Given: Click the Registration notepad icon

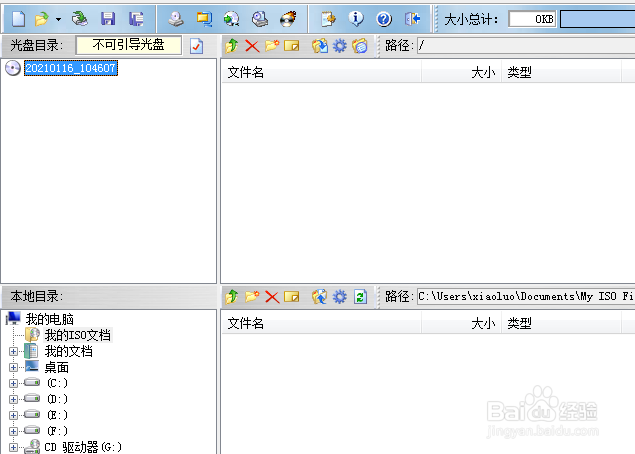Looking at the screenshot, I should pos(328,19).
